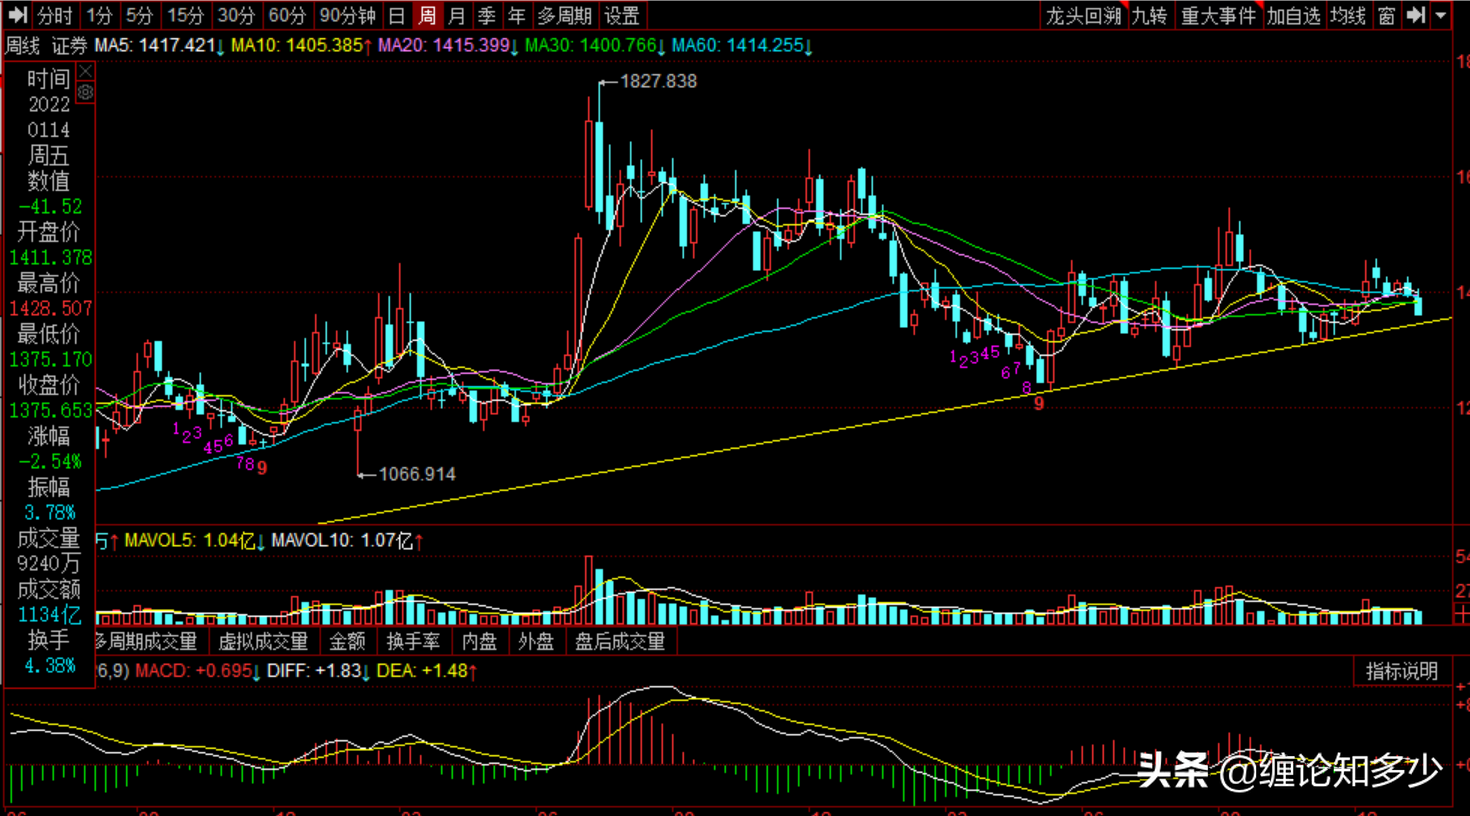Screen dimensions: 1470x816
Task: Select the 盘后成交量 tab
Action: pyautogui.click(x=620, y=641)
